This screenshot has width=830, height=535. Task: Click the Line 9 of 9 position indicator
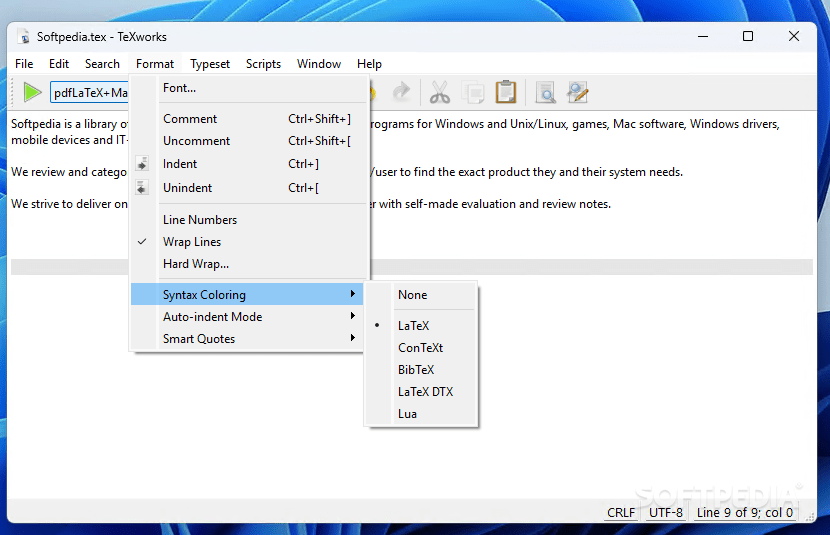(x=745, y=513)
